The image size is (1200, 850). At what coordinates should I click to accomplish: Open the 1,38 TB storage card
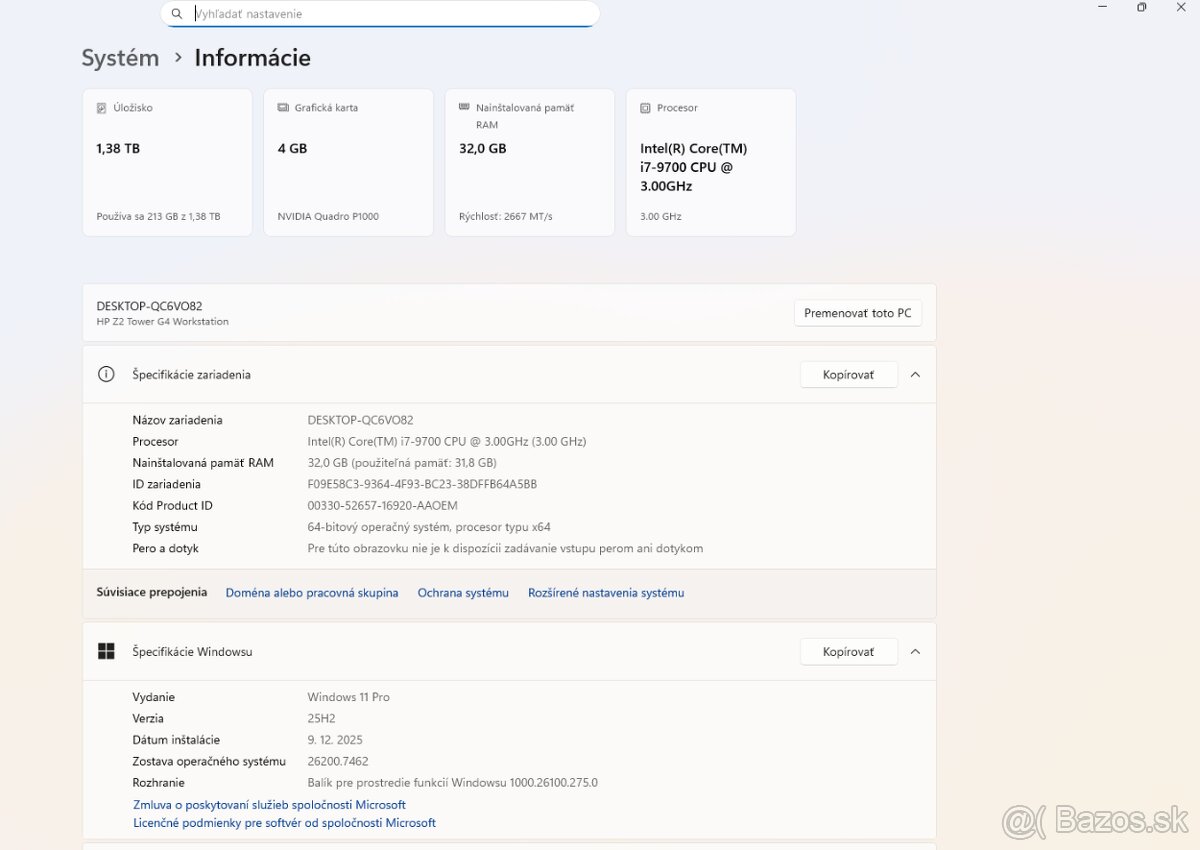167,162
